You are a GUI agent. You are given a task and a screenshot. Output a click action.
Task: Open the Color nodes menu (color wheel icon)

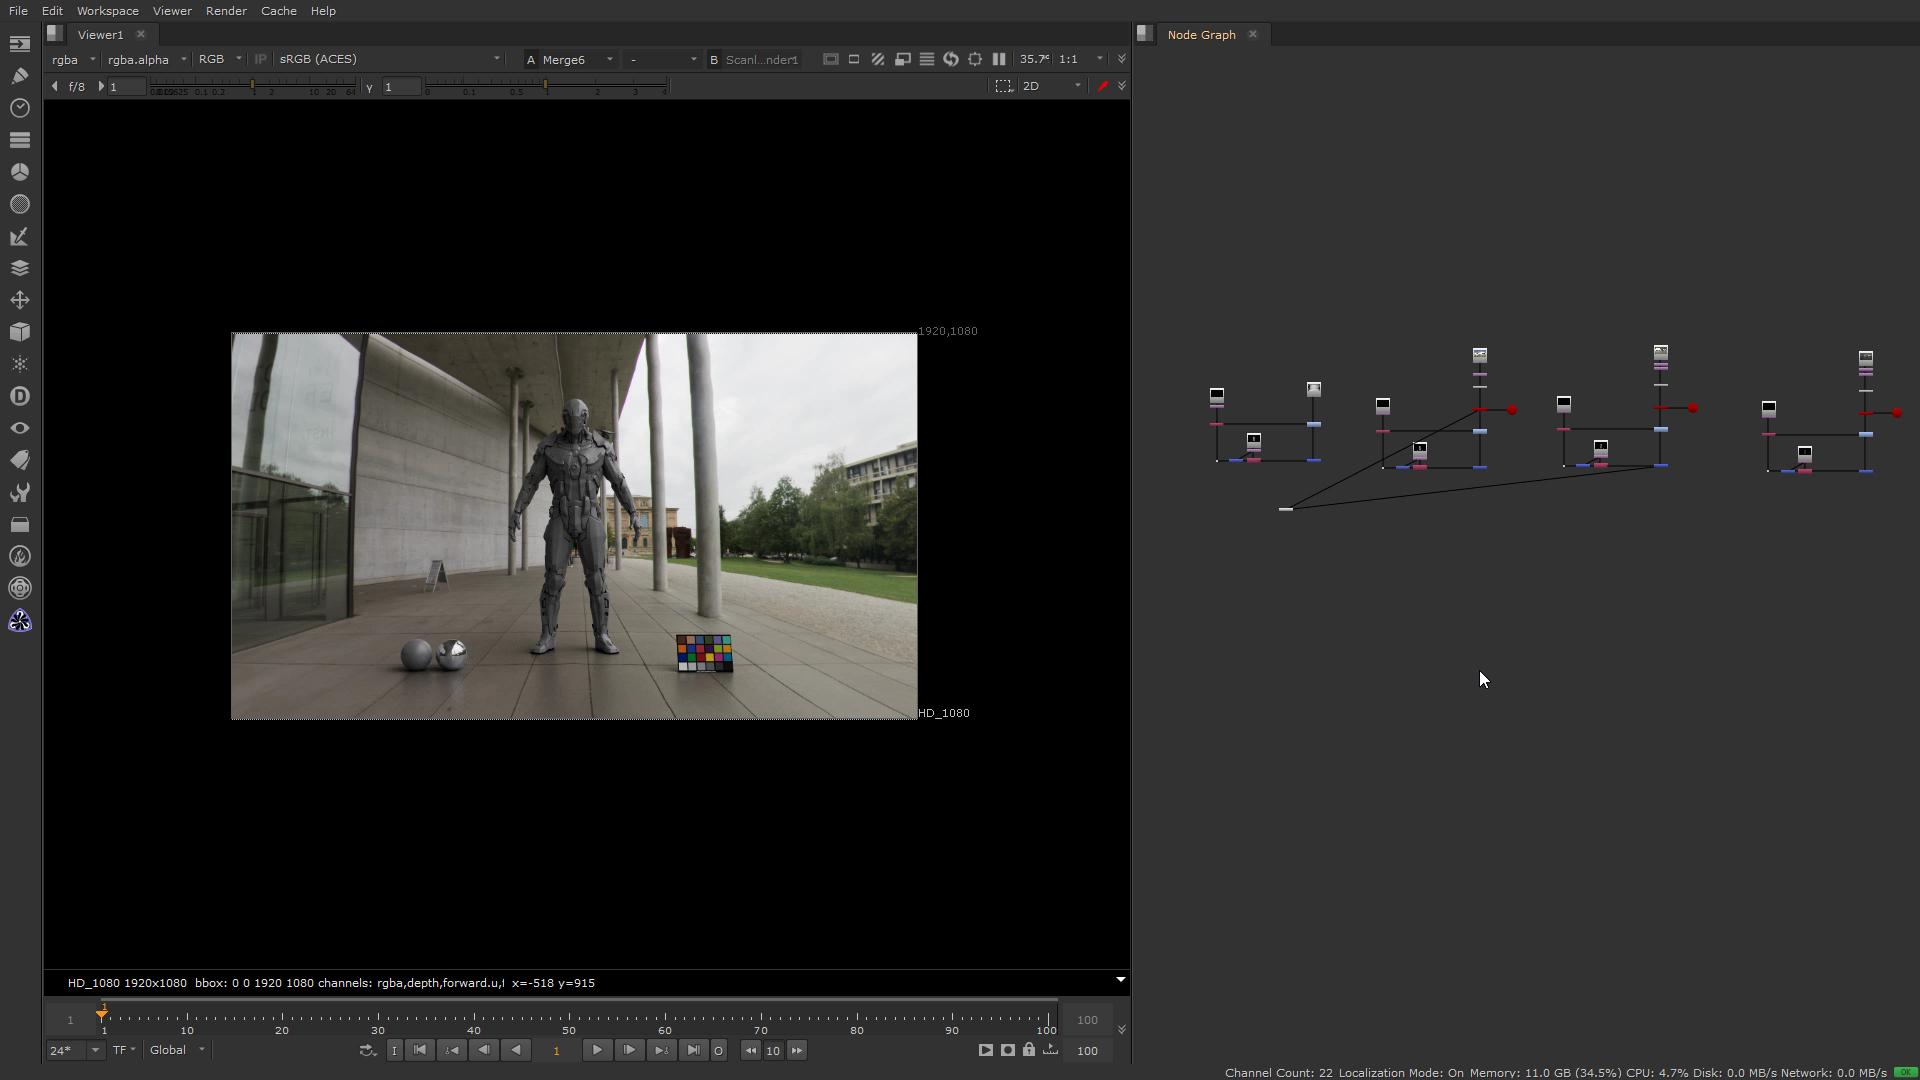tap(19, 171)
